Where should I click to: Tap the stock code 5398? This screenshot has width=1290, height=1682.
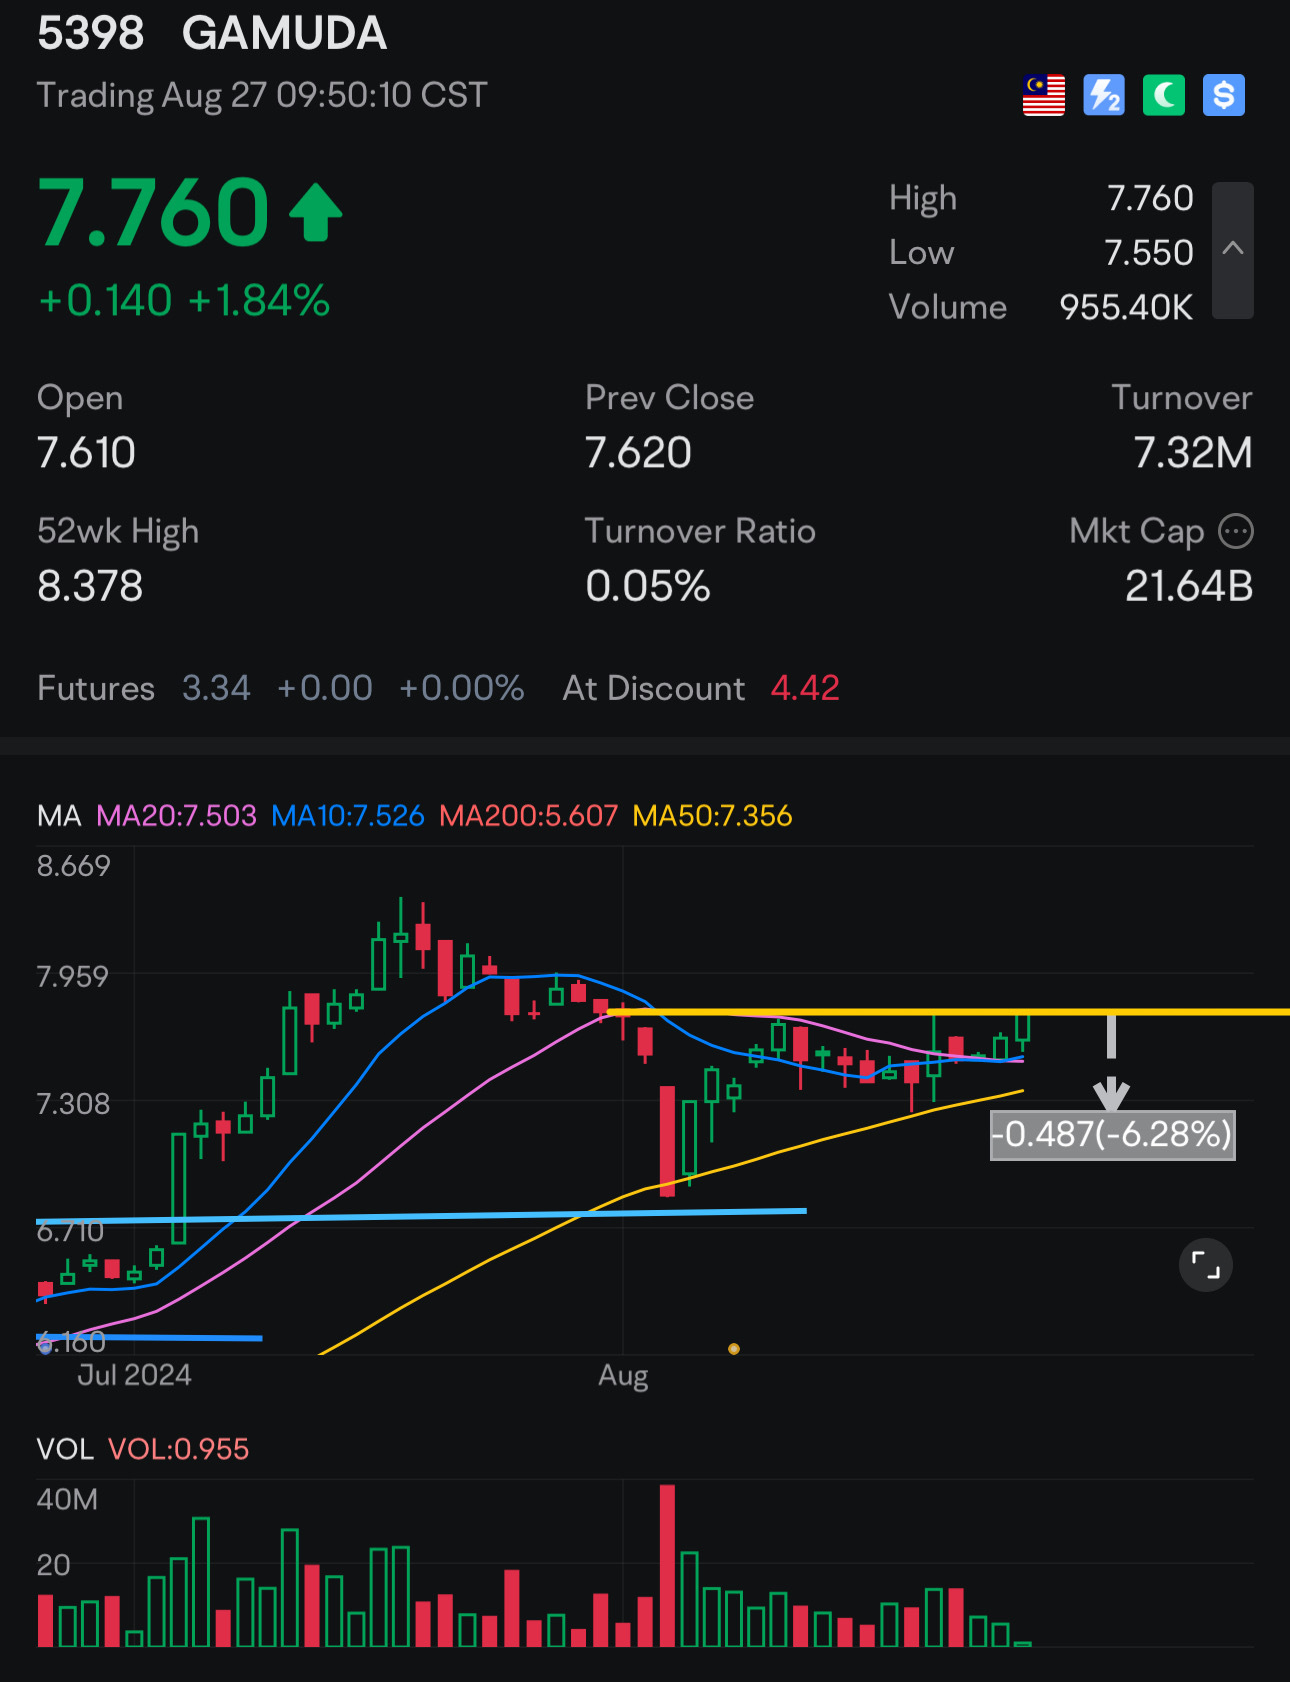[x=91, y=33]
